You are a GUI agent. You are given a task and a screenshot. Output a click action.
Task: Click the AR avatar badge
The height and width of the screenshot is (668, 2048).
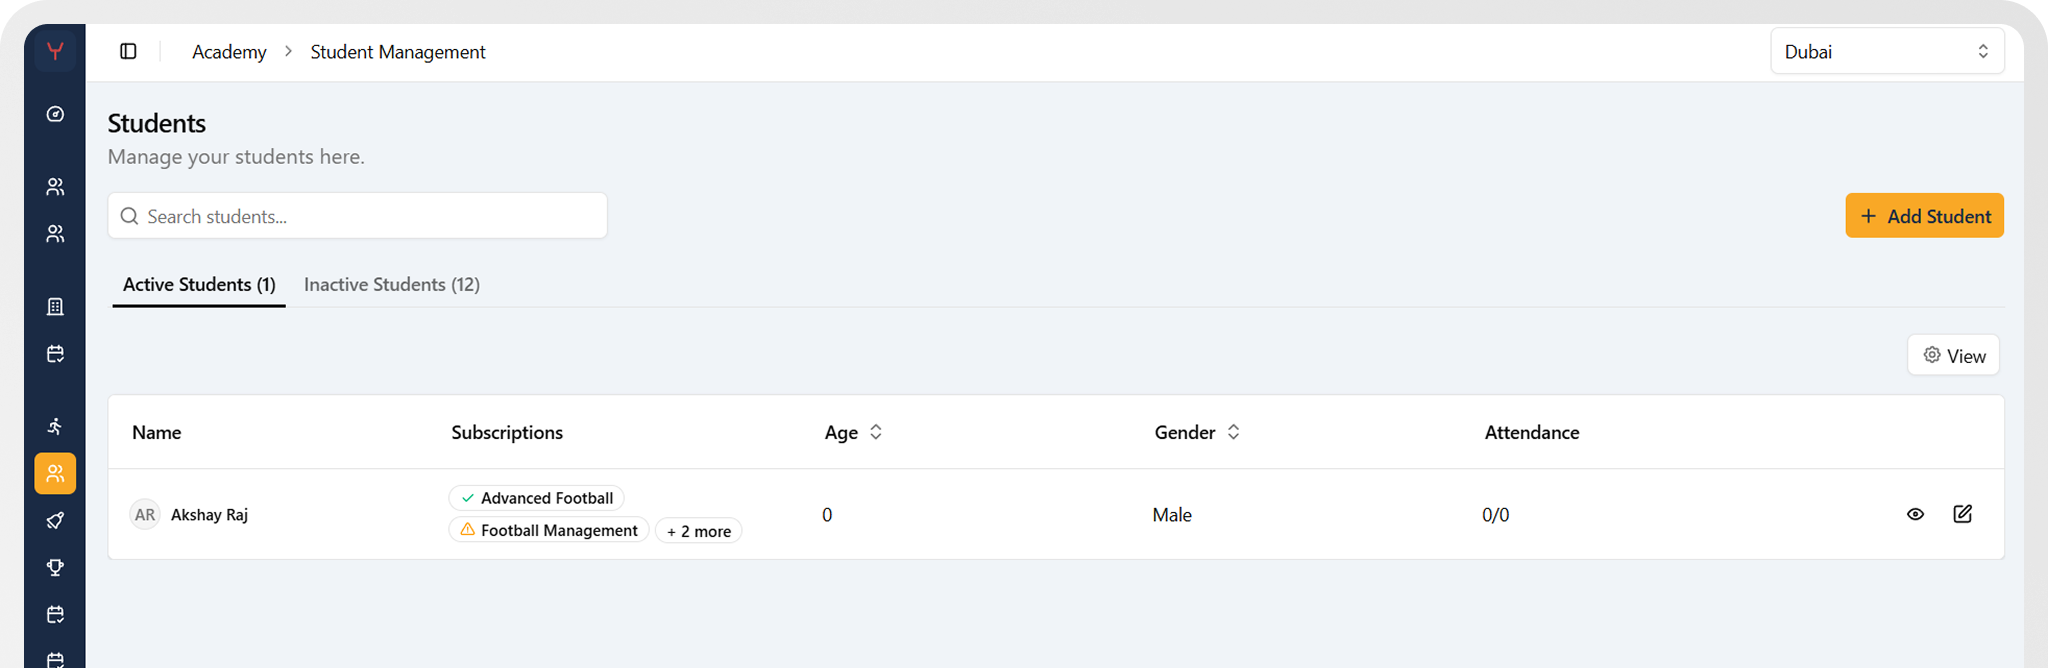pyautogui.click(x=145, y=515)
